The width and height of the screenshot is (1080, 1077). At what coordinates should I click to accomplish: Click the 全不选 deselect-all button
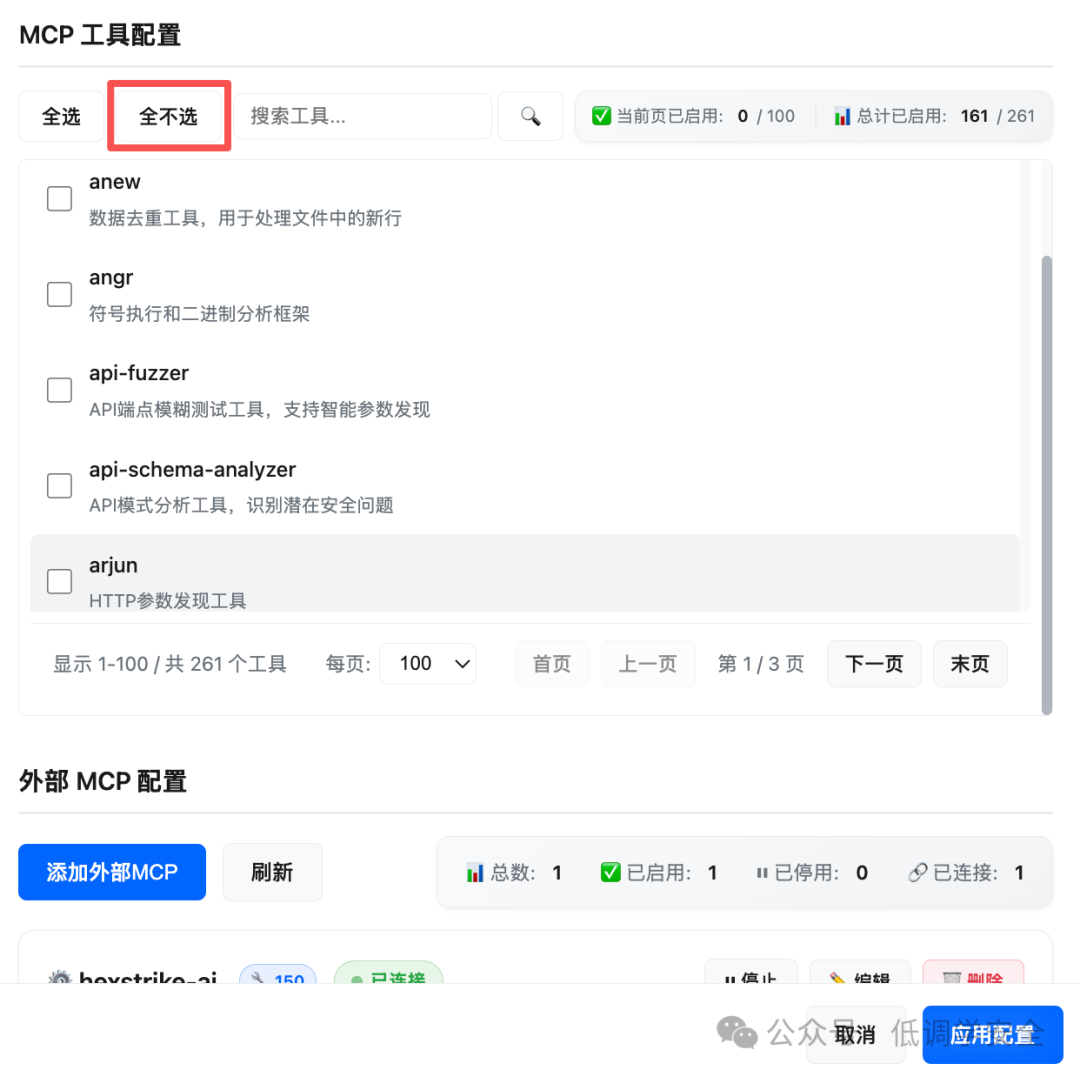point(169,116)
